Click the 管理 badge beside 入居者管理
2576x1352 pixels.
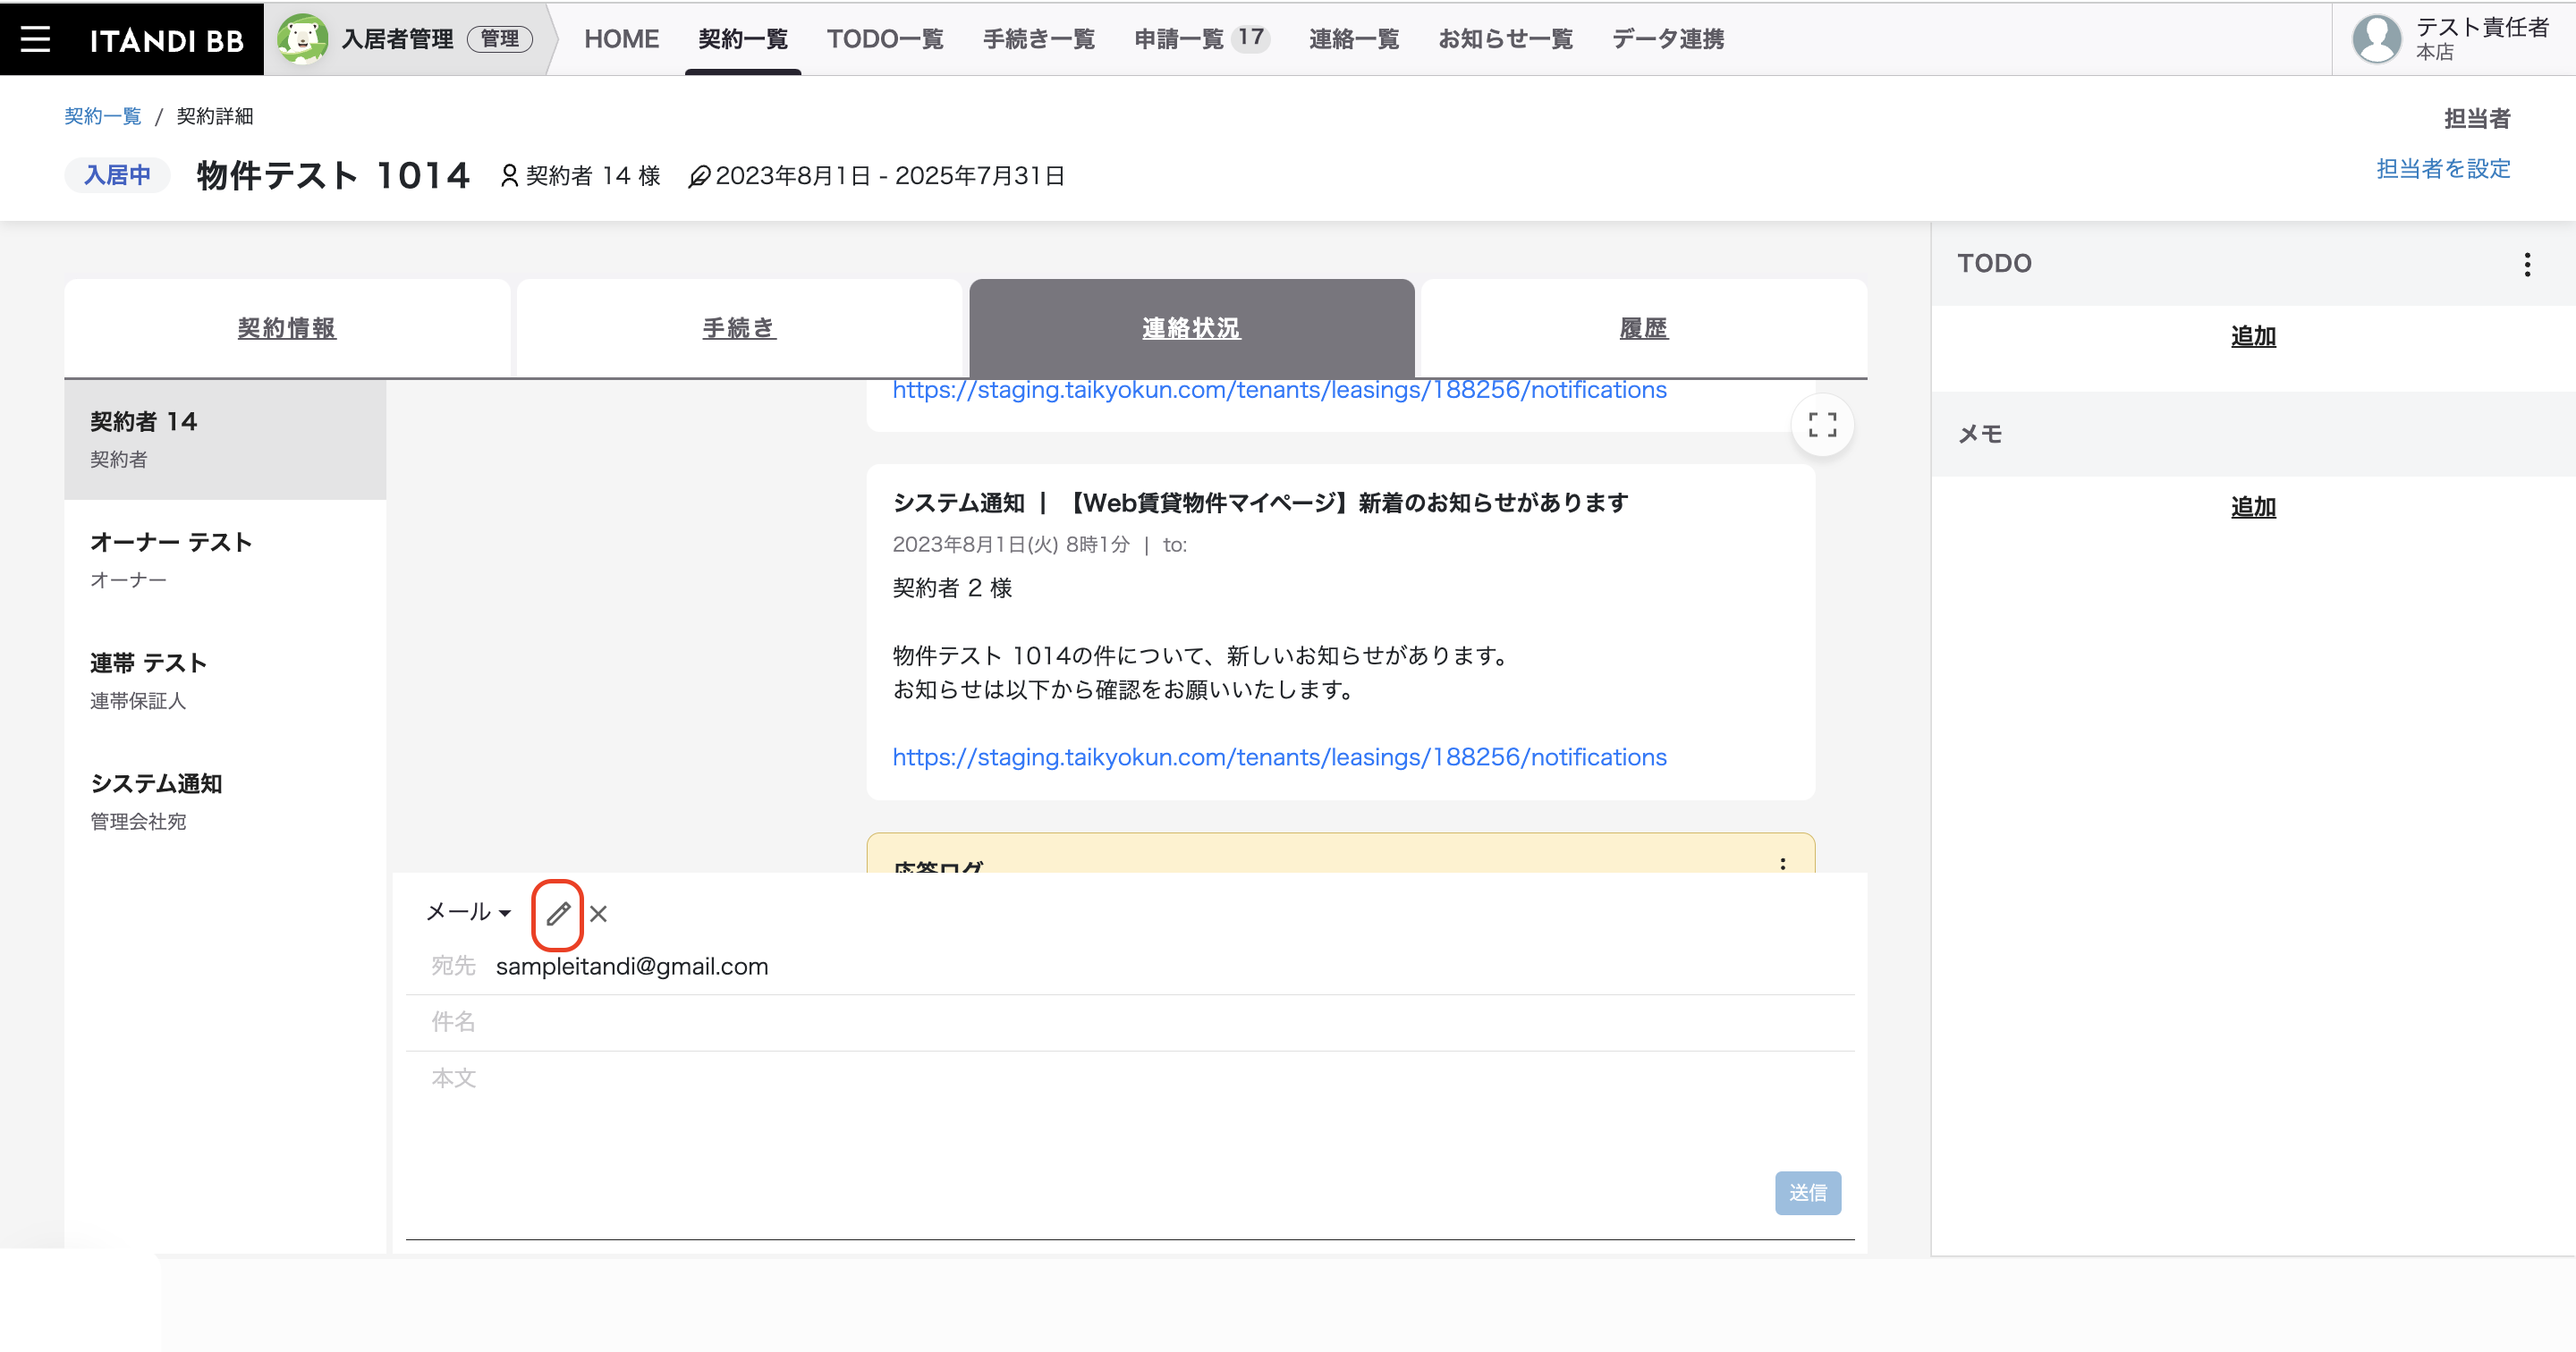(x=499, y=39)
